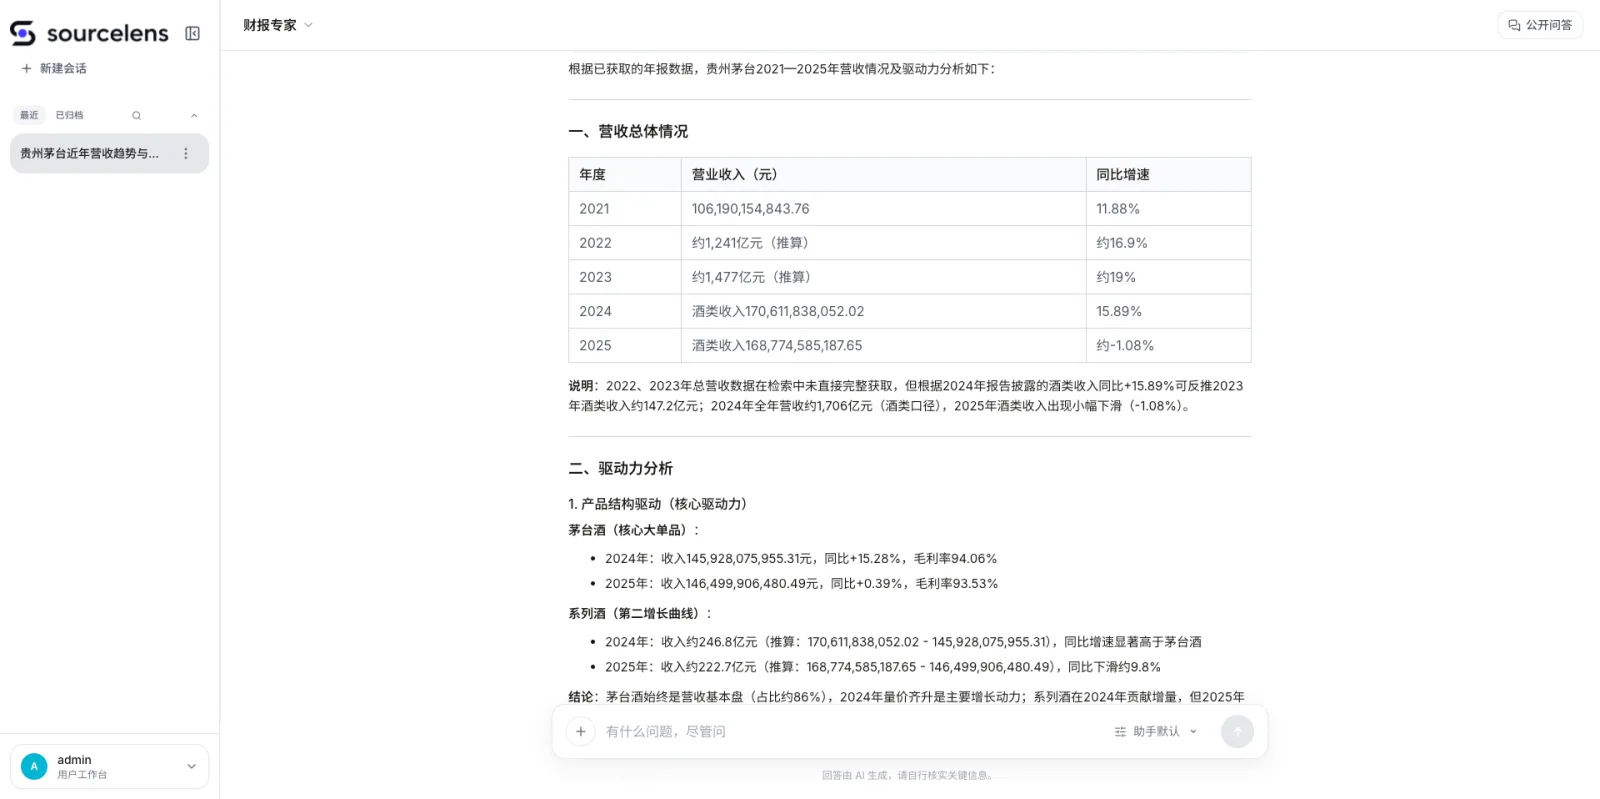Click the 说明 note paragraph
This screenshot has width=1600, height=799.
pyautogui.click(x=906, y=396)
